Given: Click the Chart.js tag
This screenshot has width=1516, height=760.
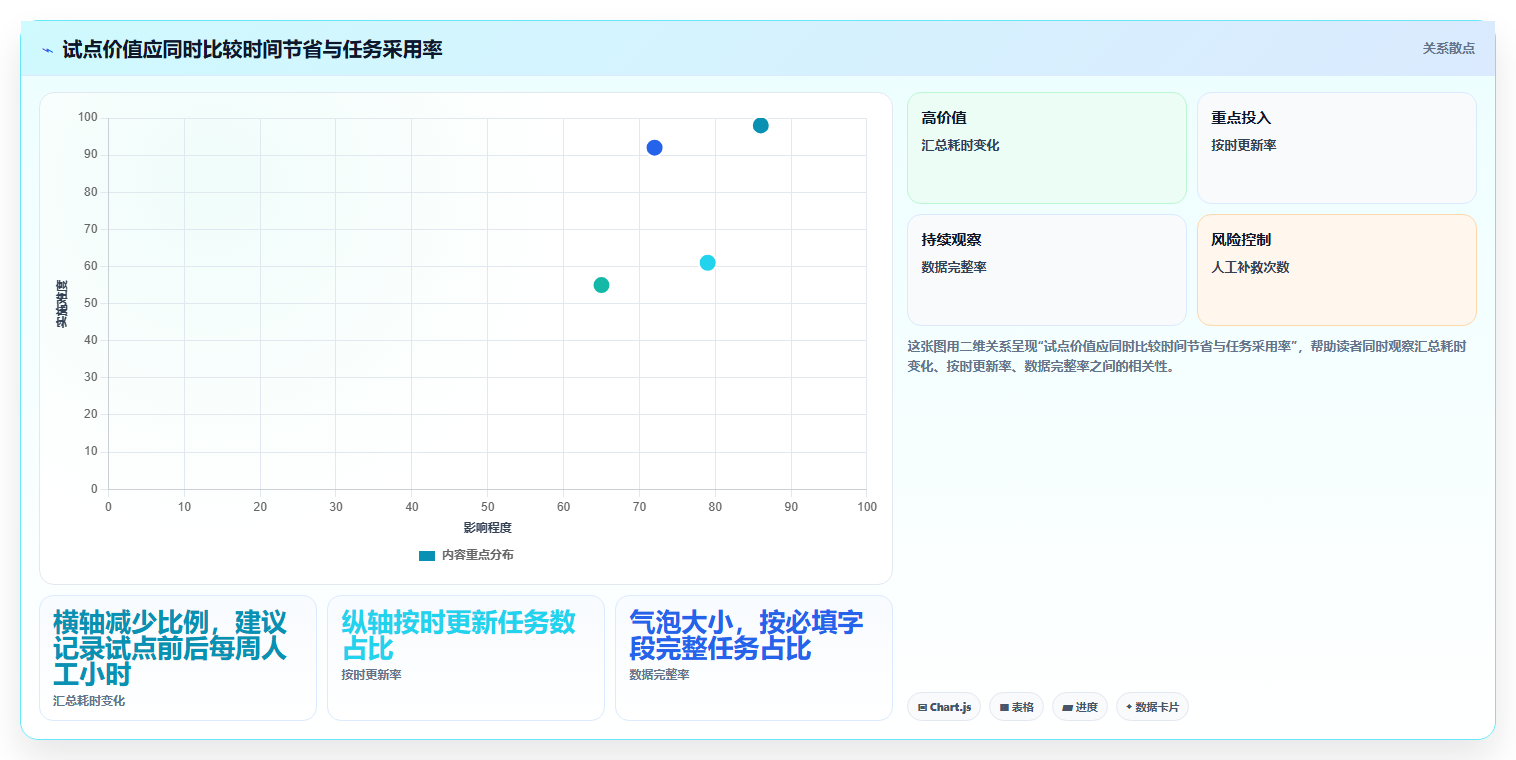Looking at the screenshot, I should click(x=943, y=707).
